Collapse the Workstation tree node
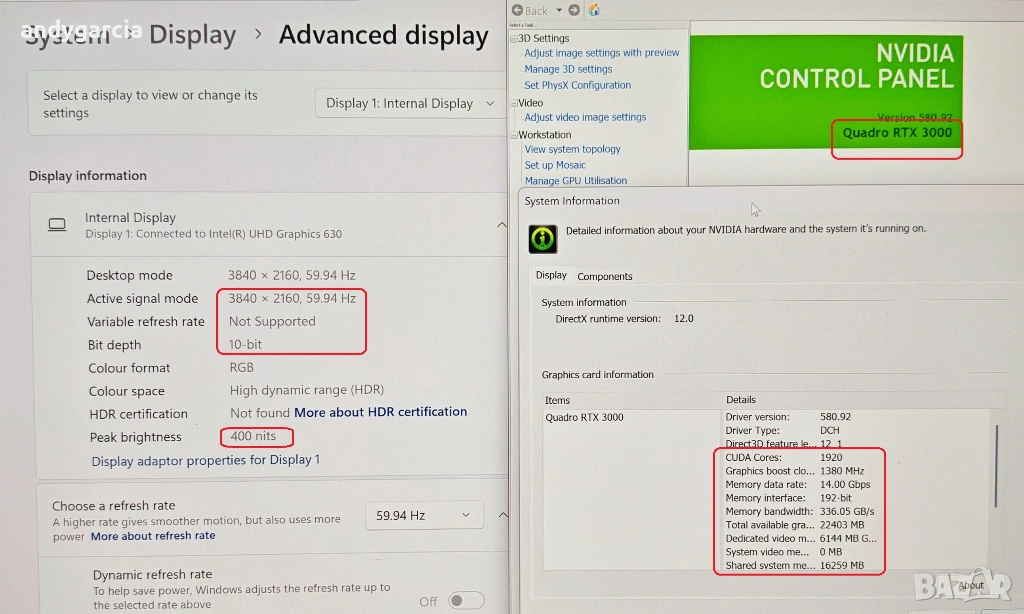This screenshot has height=614, width=1024. pos(514,135)
